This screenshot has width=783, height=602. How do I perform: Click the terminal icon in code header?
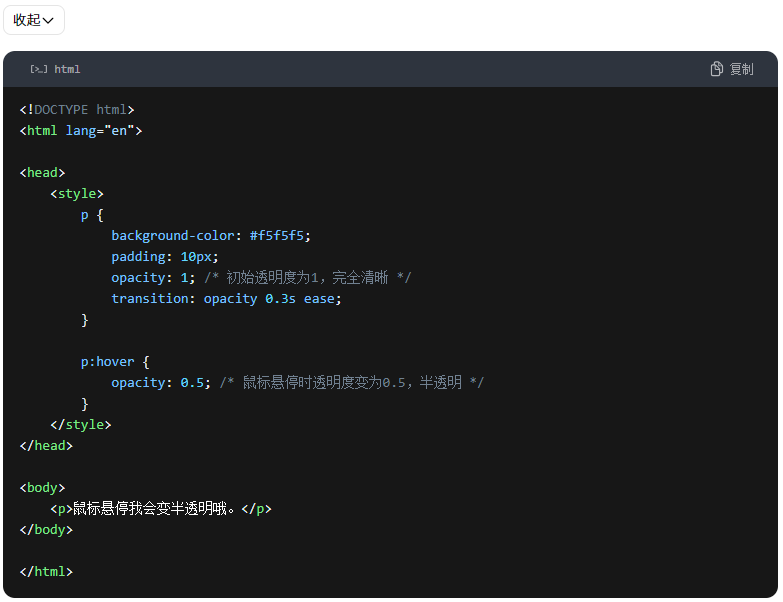click(x=38, y=69)
